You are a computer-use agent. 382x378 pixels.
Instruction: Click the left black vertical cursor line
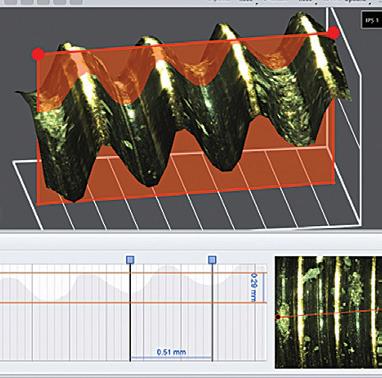pos(130,313)
